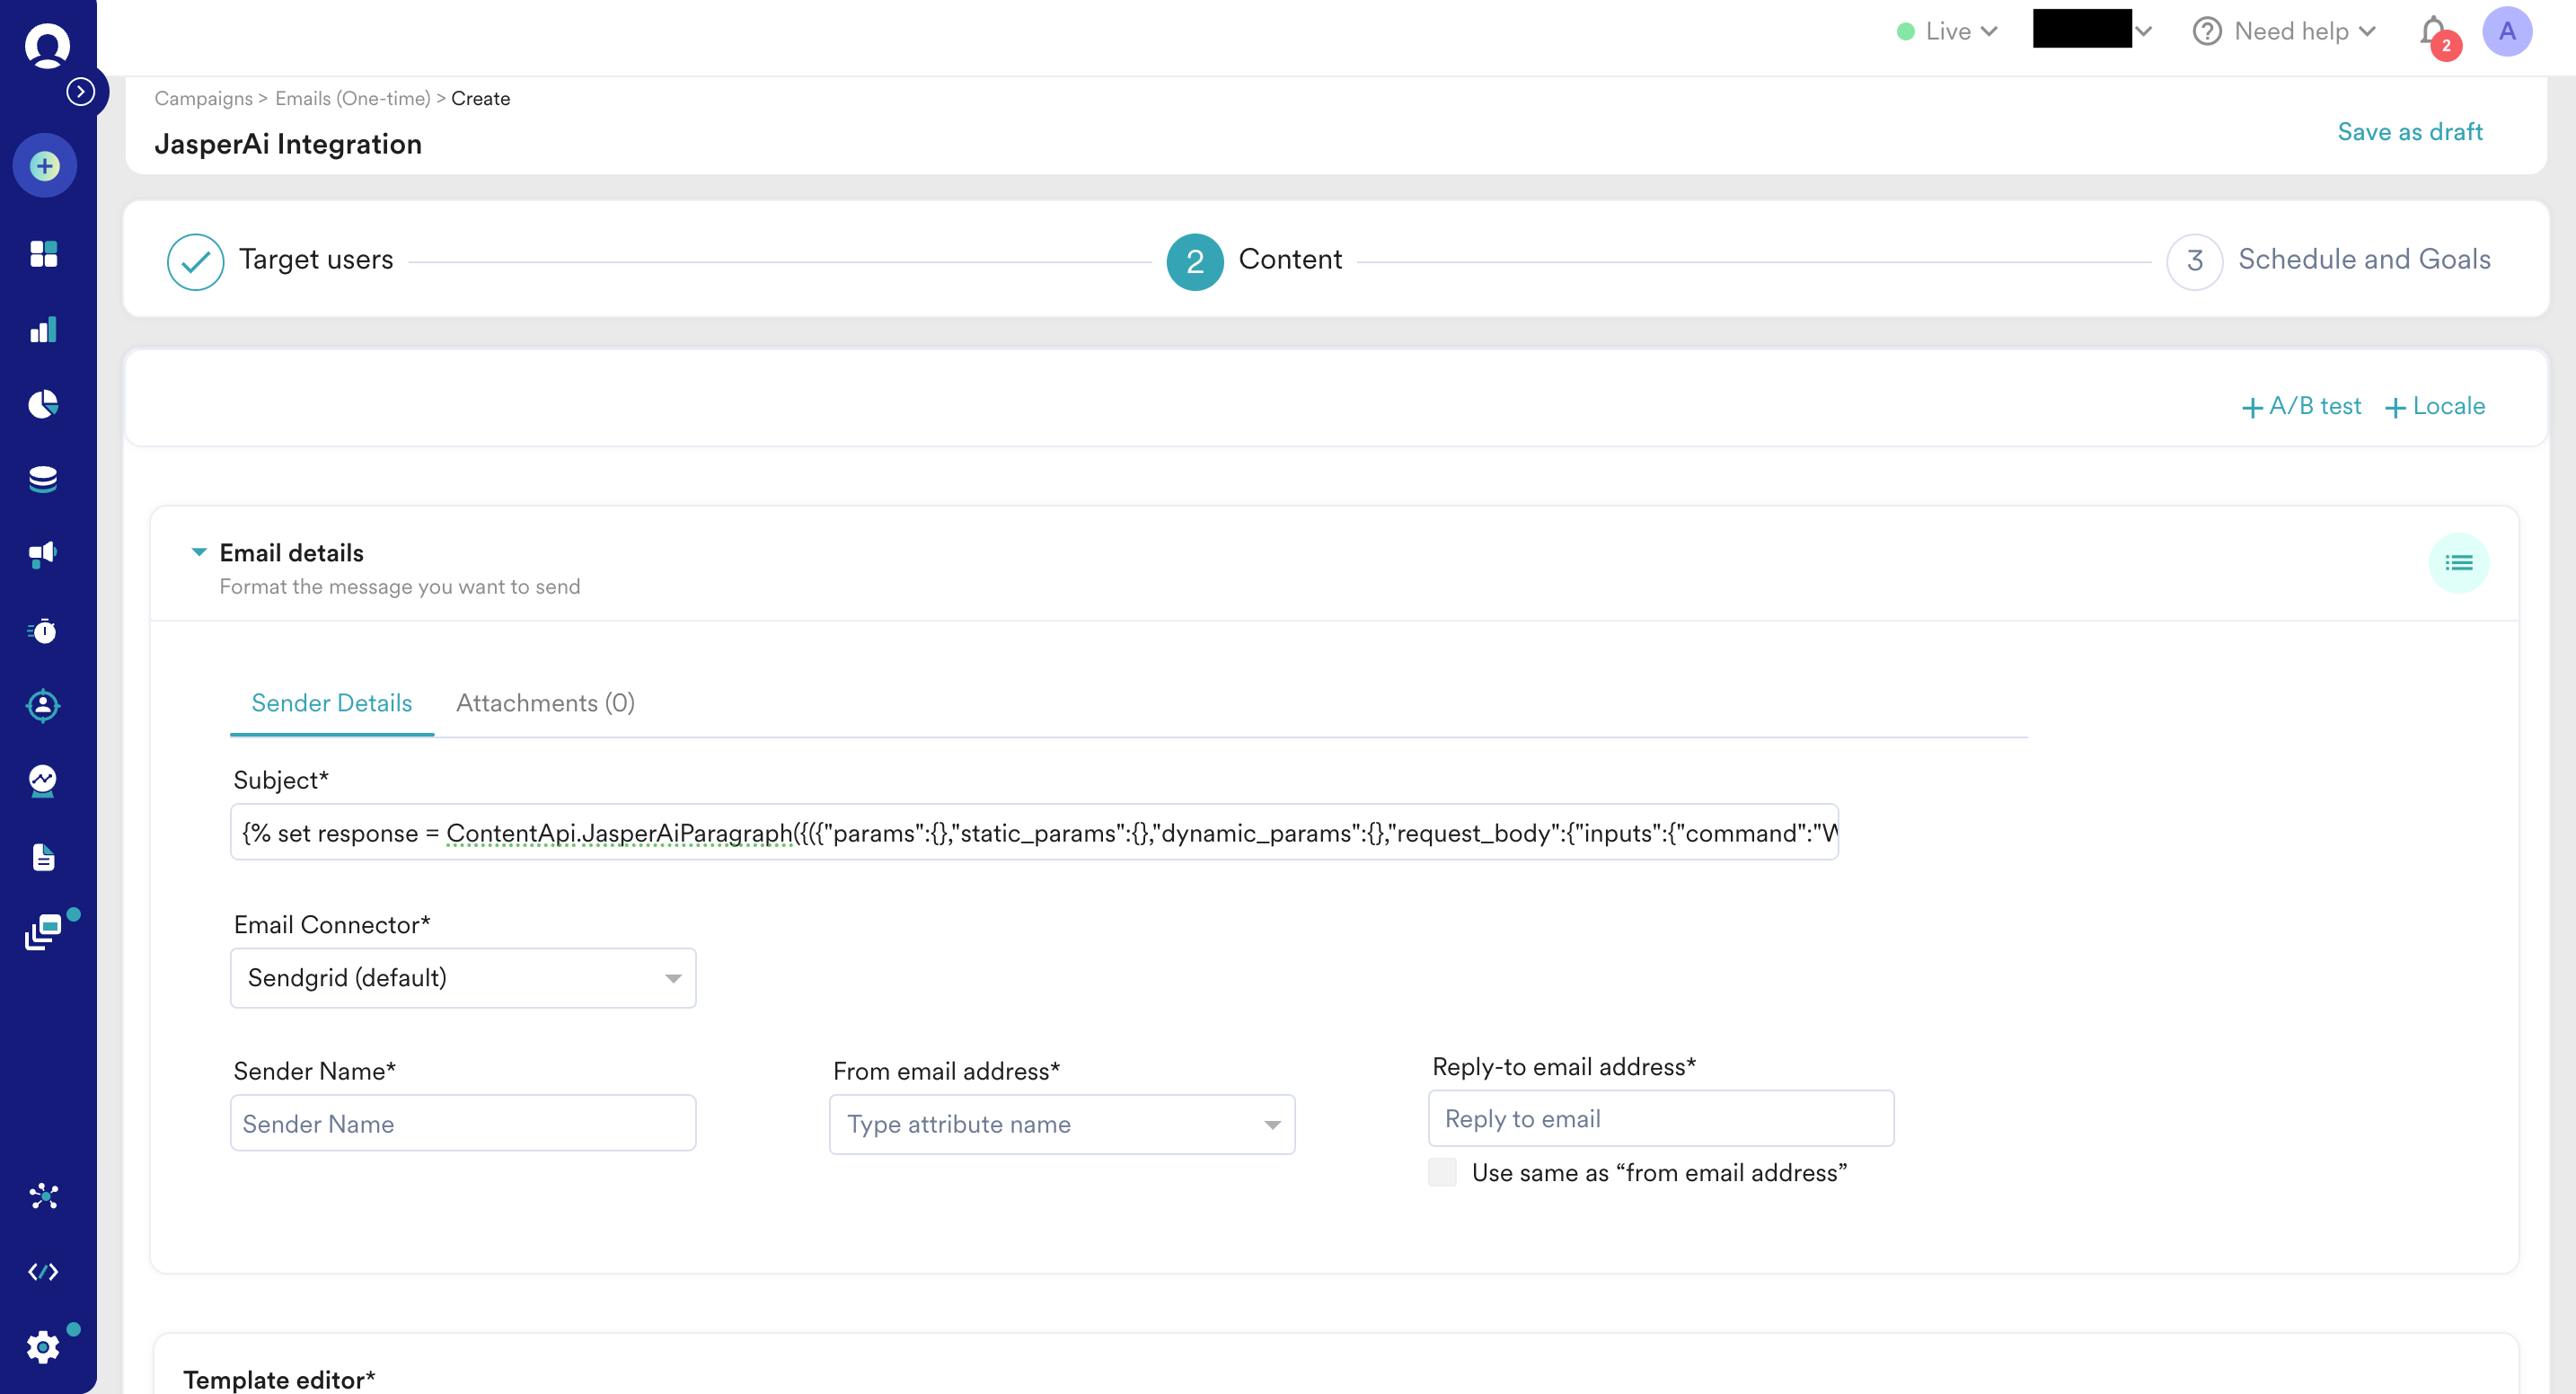Open the redacted workspace dropdown
Viewport: 2576px width, 1394px height.
pos(2092,30)
